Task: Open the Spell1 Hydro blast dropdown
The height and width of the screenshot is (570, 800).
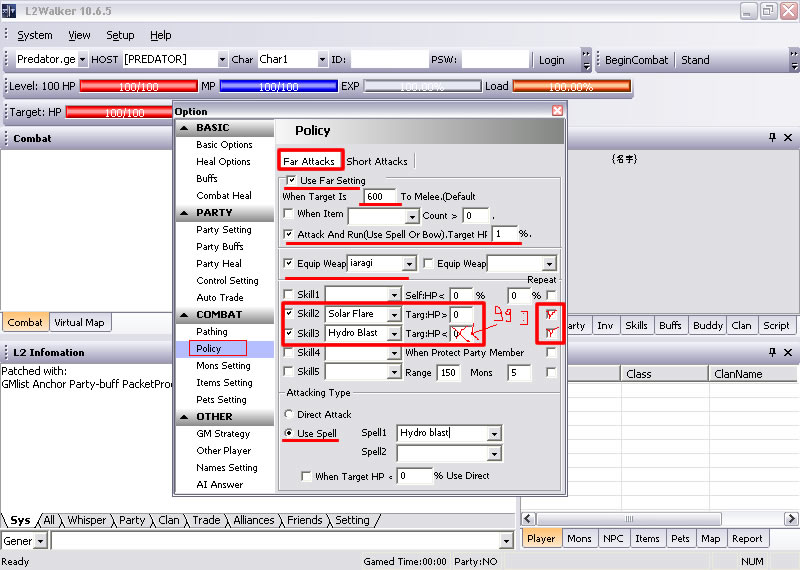Action: (x=494, y=434)
